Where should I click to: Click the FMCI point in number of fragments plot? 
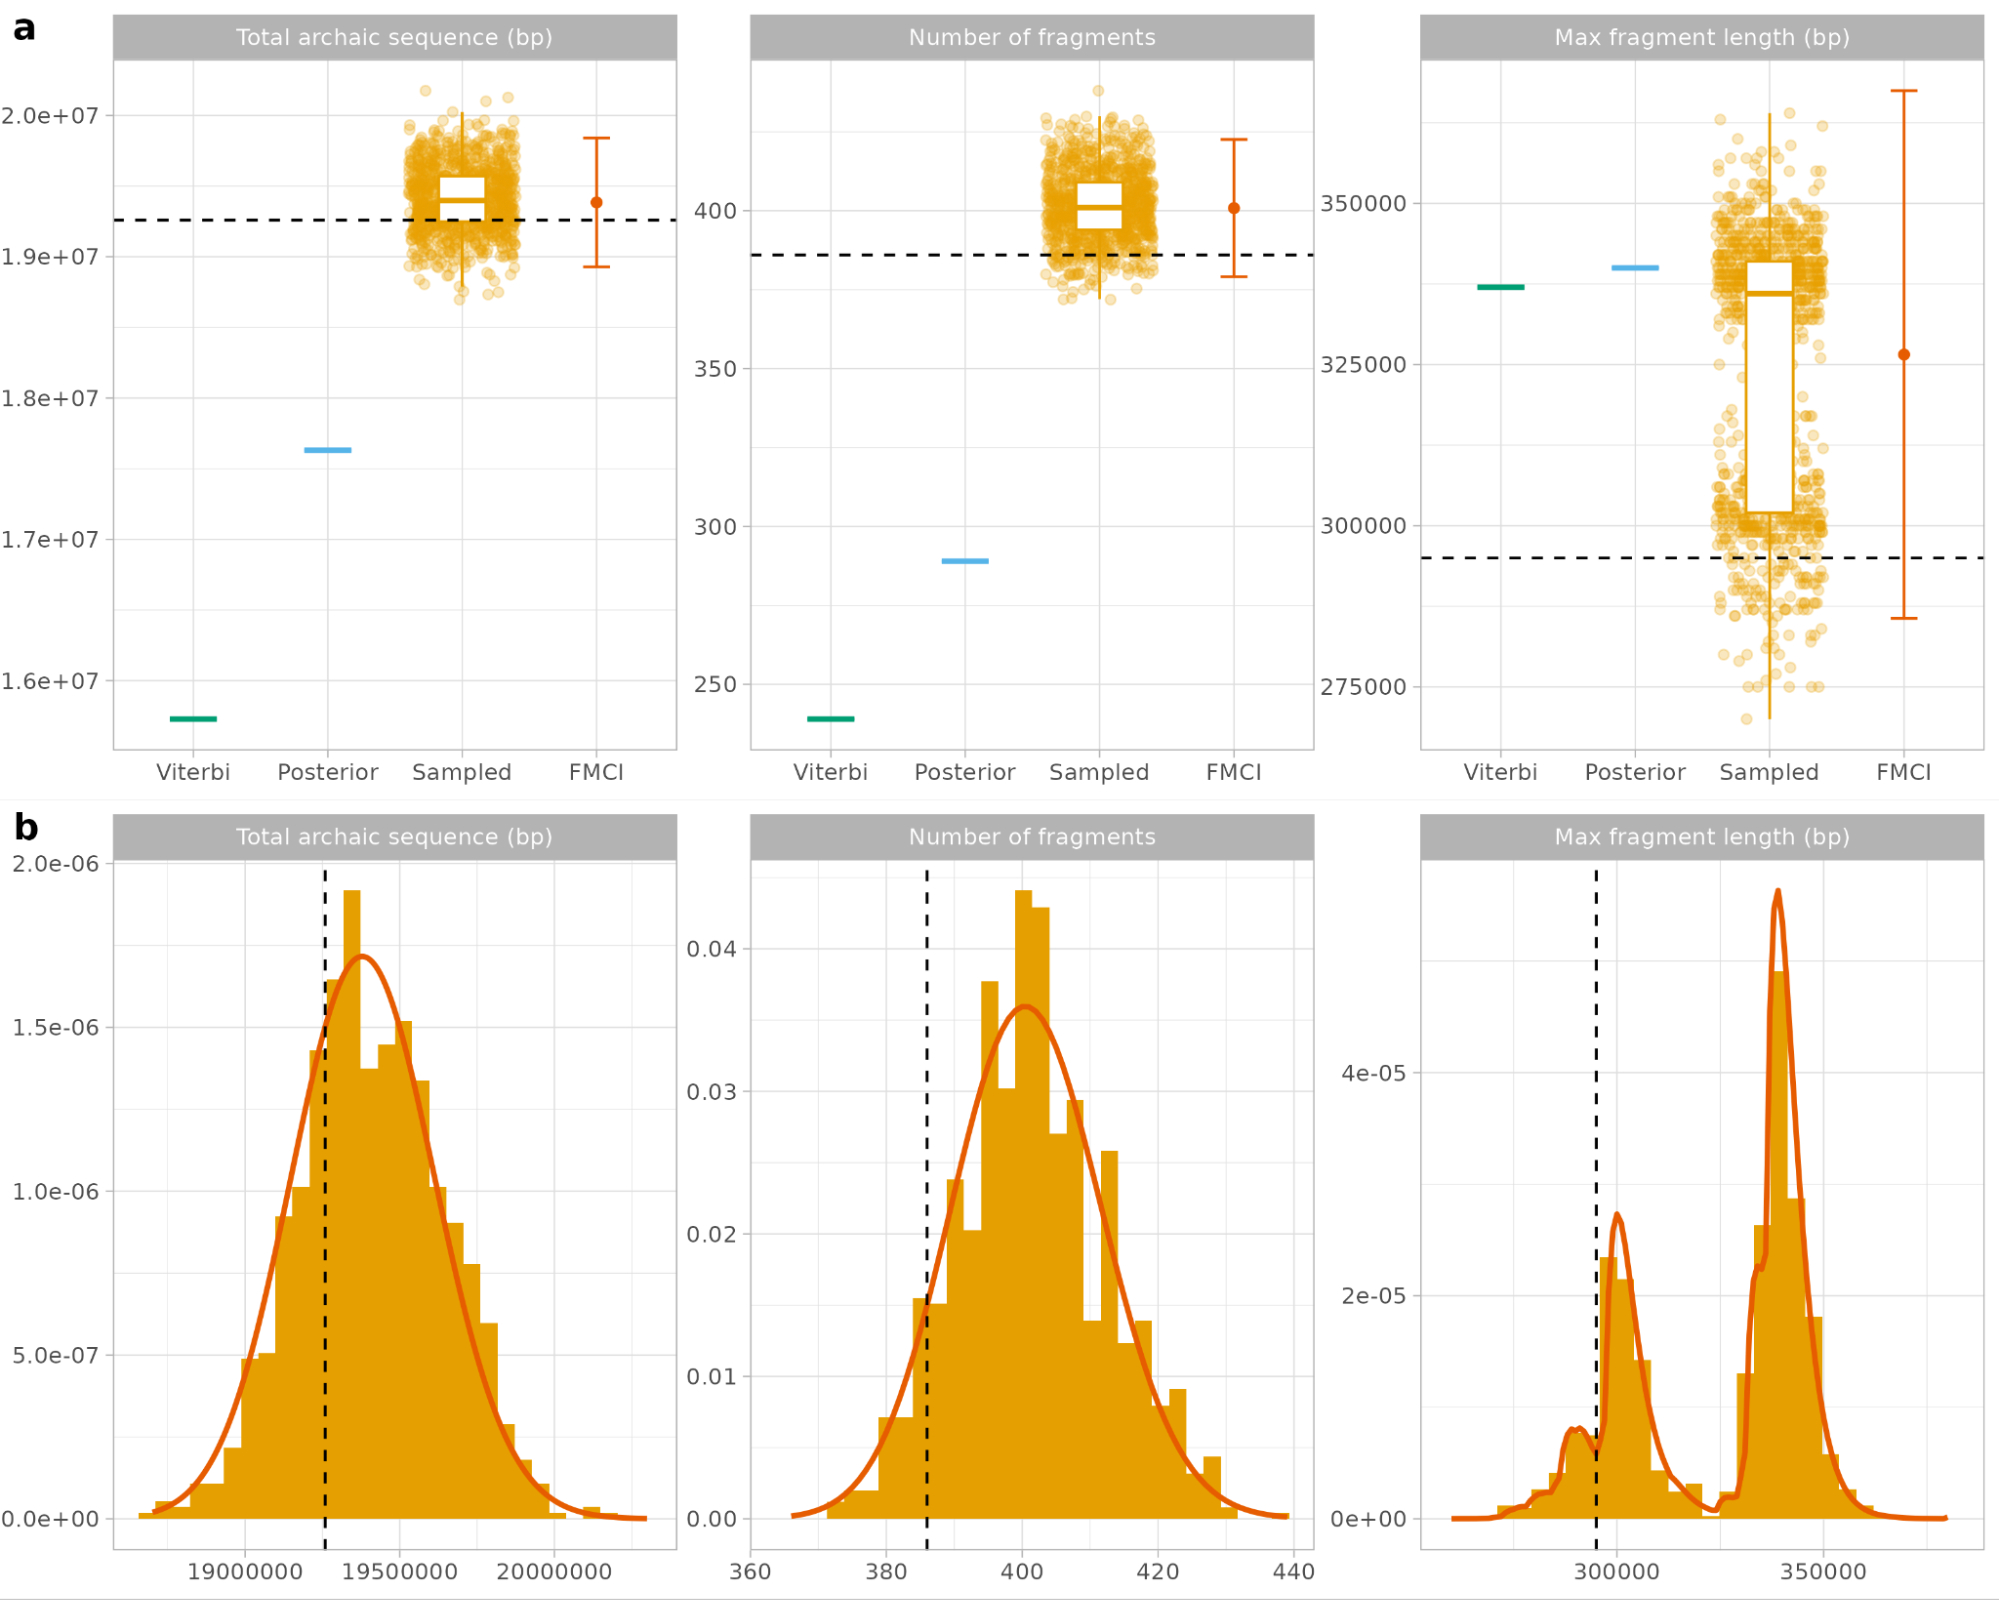[x=1233, y=208]
